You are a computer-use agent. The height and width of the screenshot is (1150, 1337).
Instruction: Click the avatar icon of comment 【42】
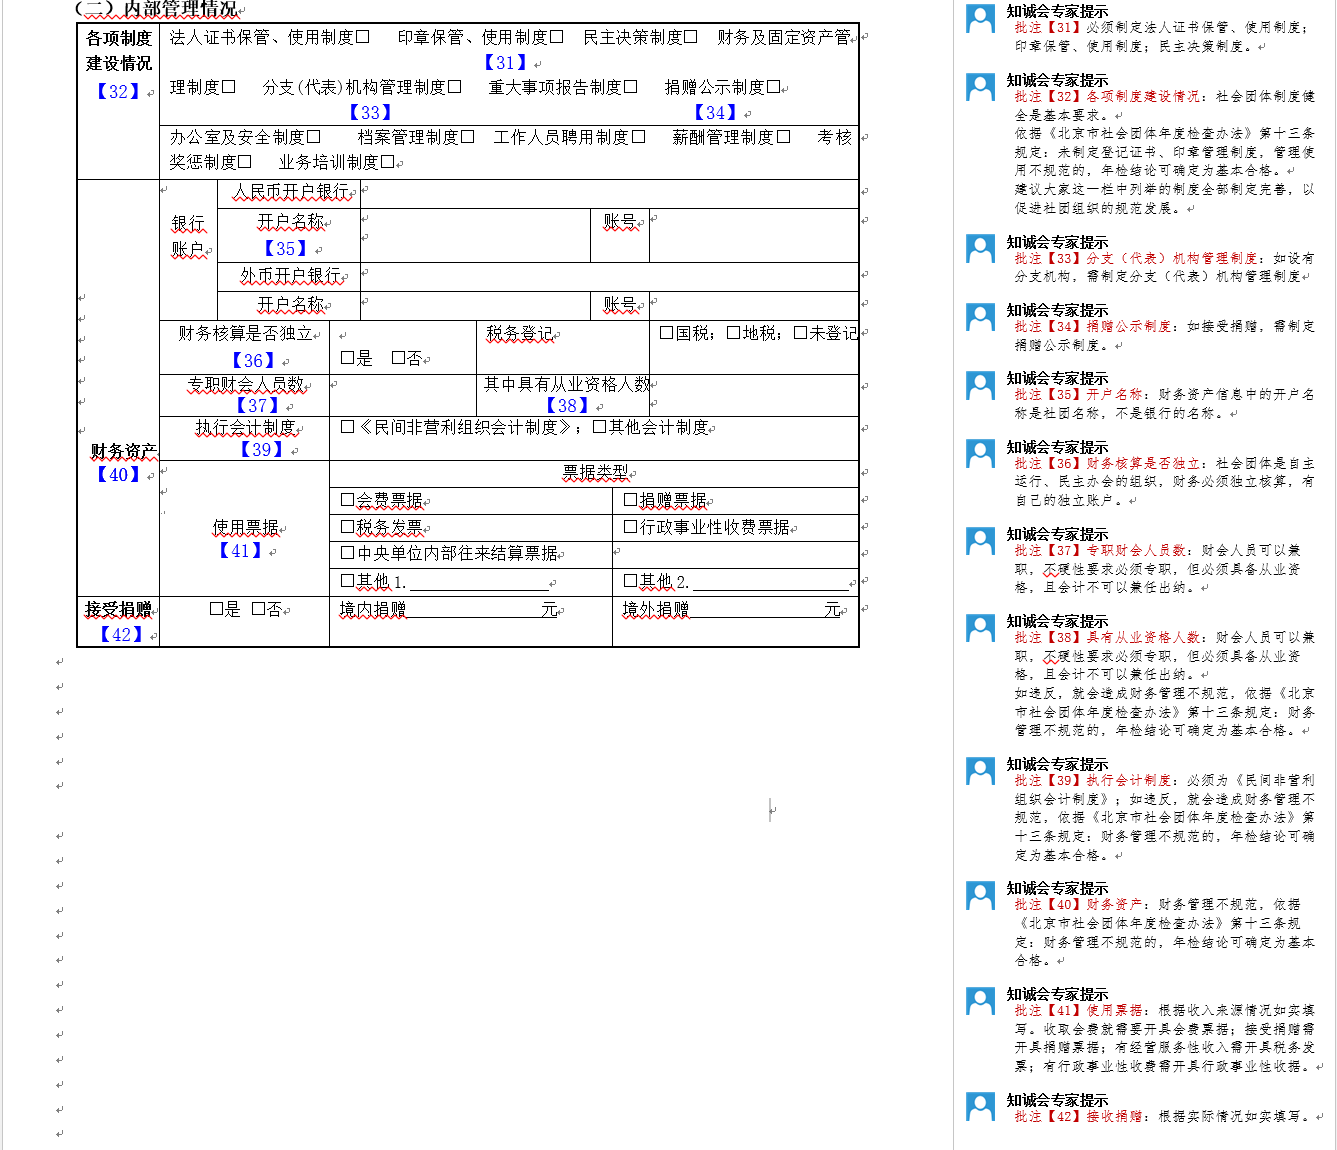pos(980,1108)
